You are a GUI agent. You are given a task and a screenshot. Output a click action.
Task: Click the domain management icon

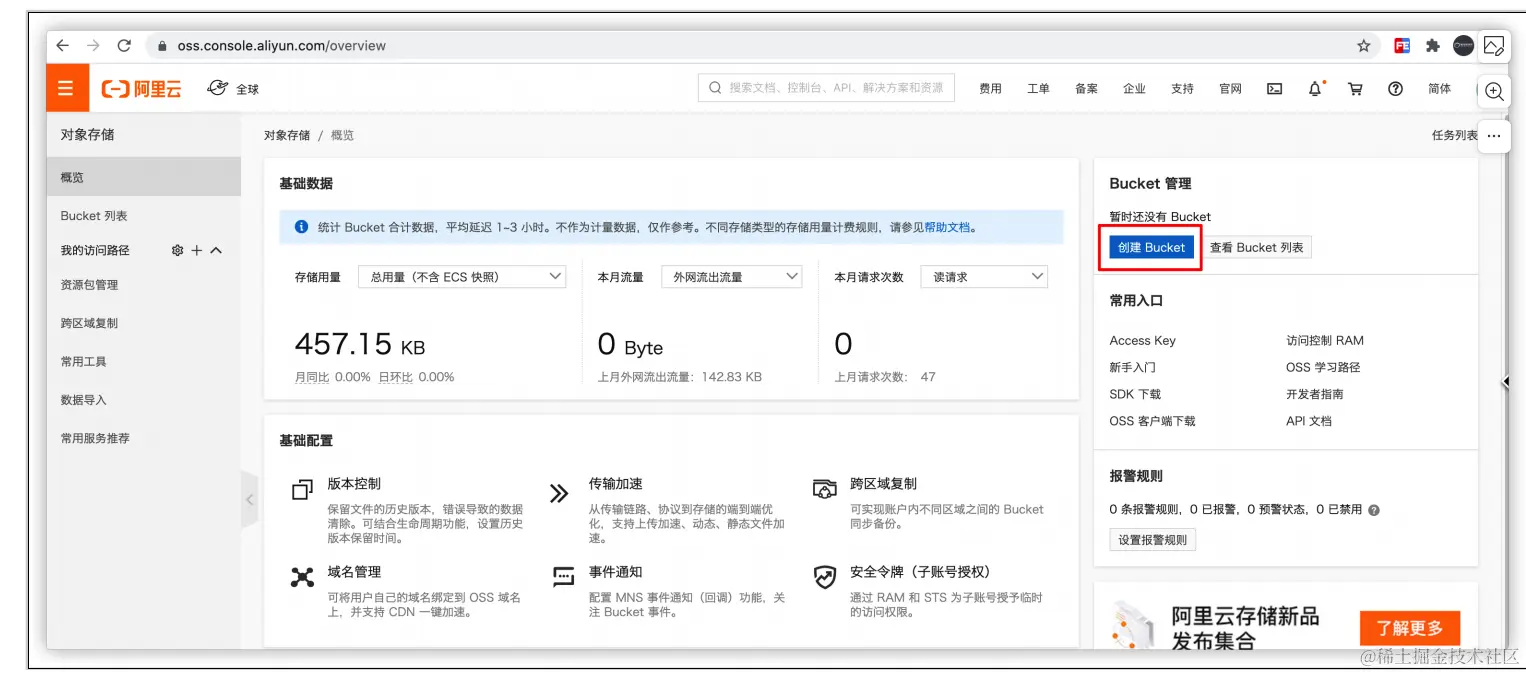302,577
